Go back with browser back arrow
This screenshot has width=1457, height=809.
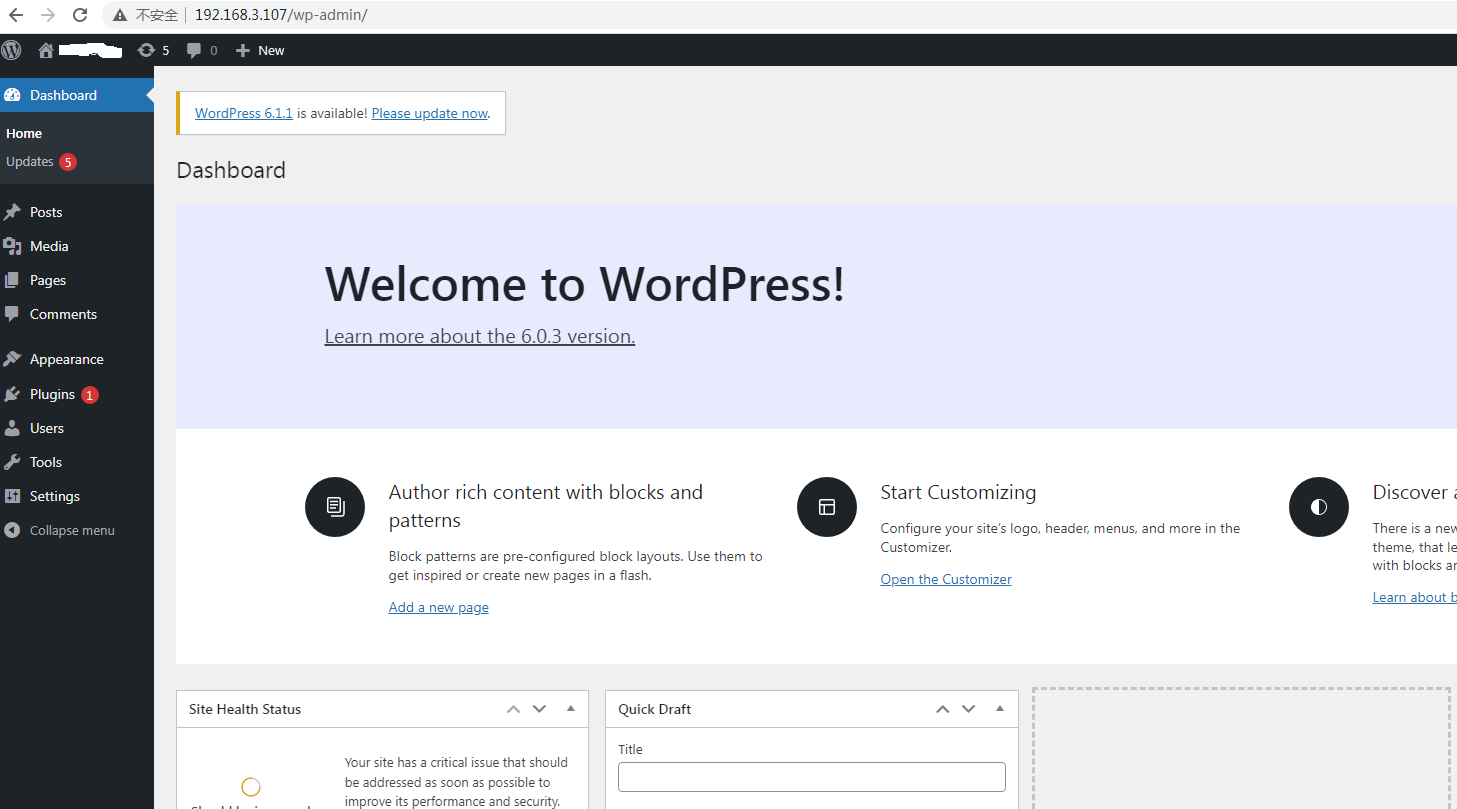[x=16, y=15]
